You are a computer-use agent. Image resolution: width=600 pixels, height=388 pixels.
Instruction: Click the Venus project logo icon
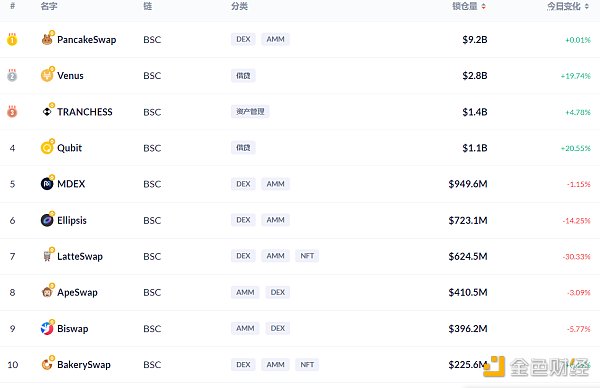[x=47, y=75]
